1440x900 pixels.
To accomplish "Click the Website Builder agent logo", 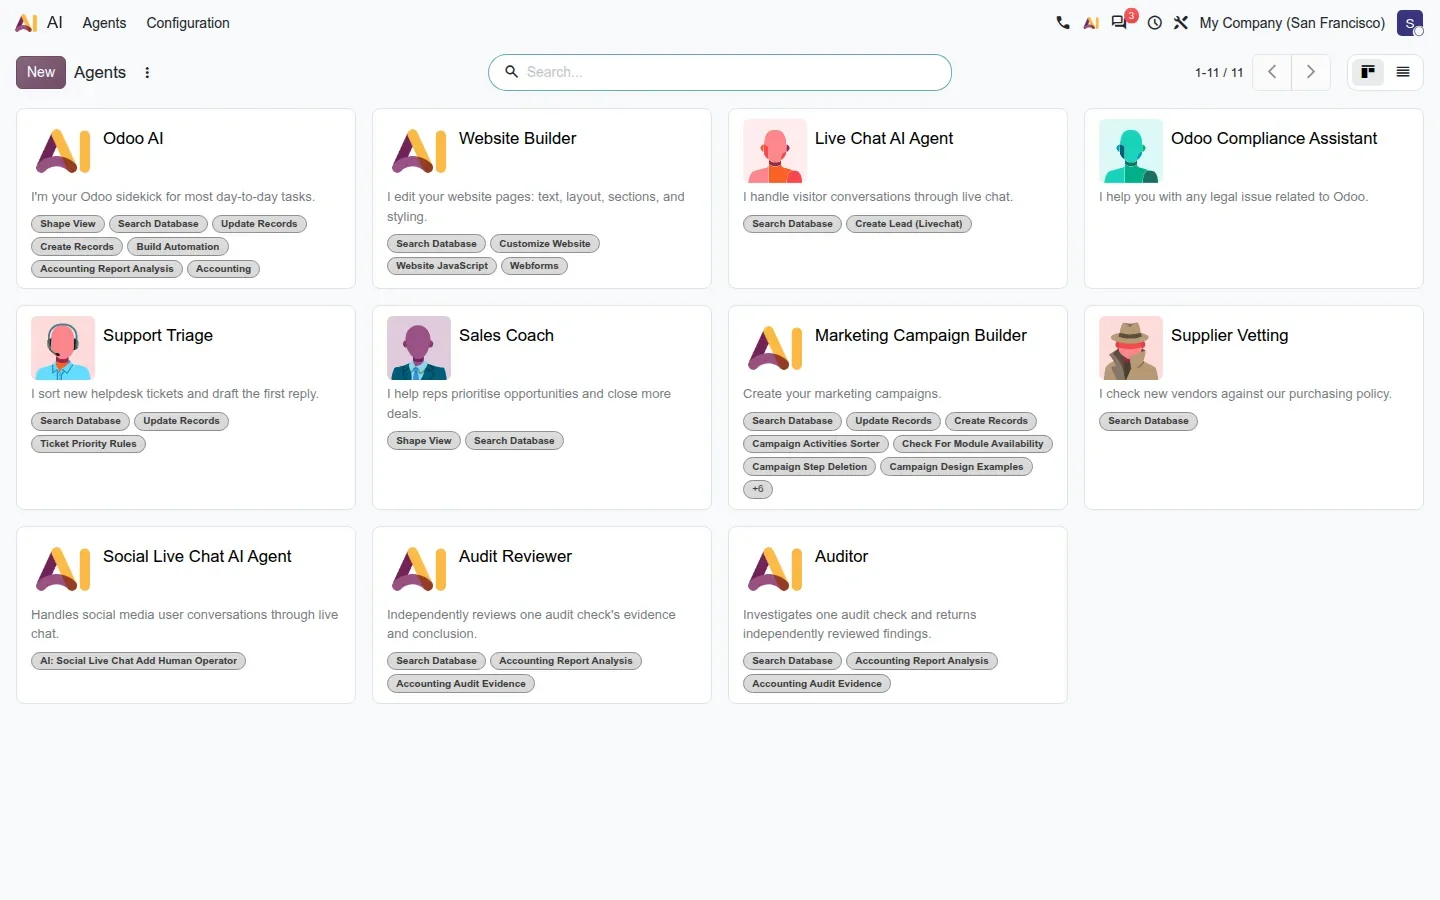I will [419, 151].
